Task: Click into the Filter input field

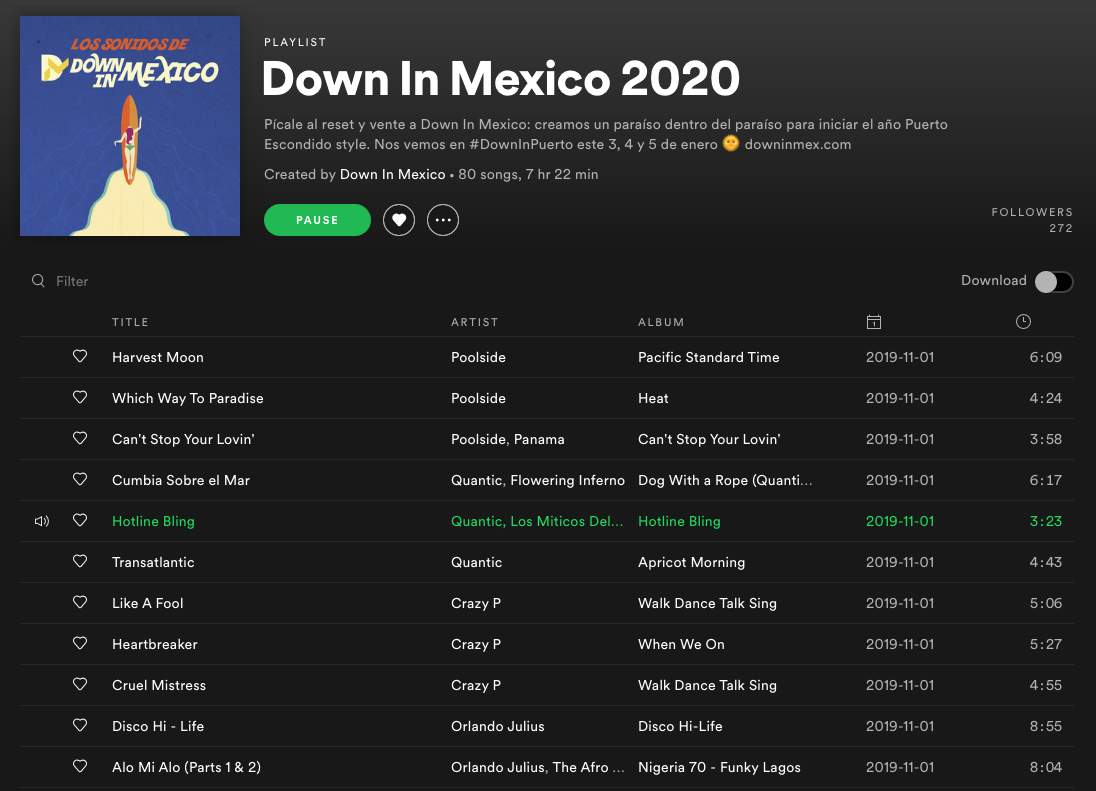Action: (72, 281)
